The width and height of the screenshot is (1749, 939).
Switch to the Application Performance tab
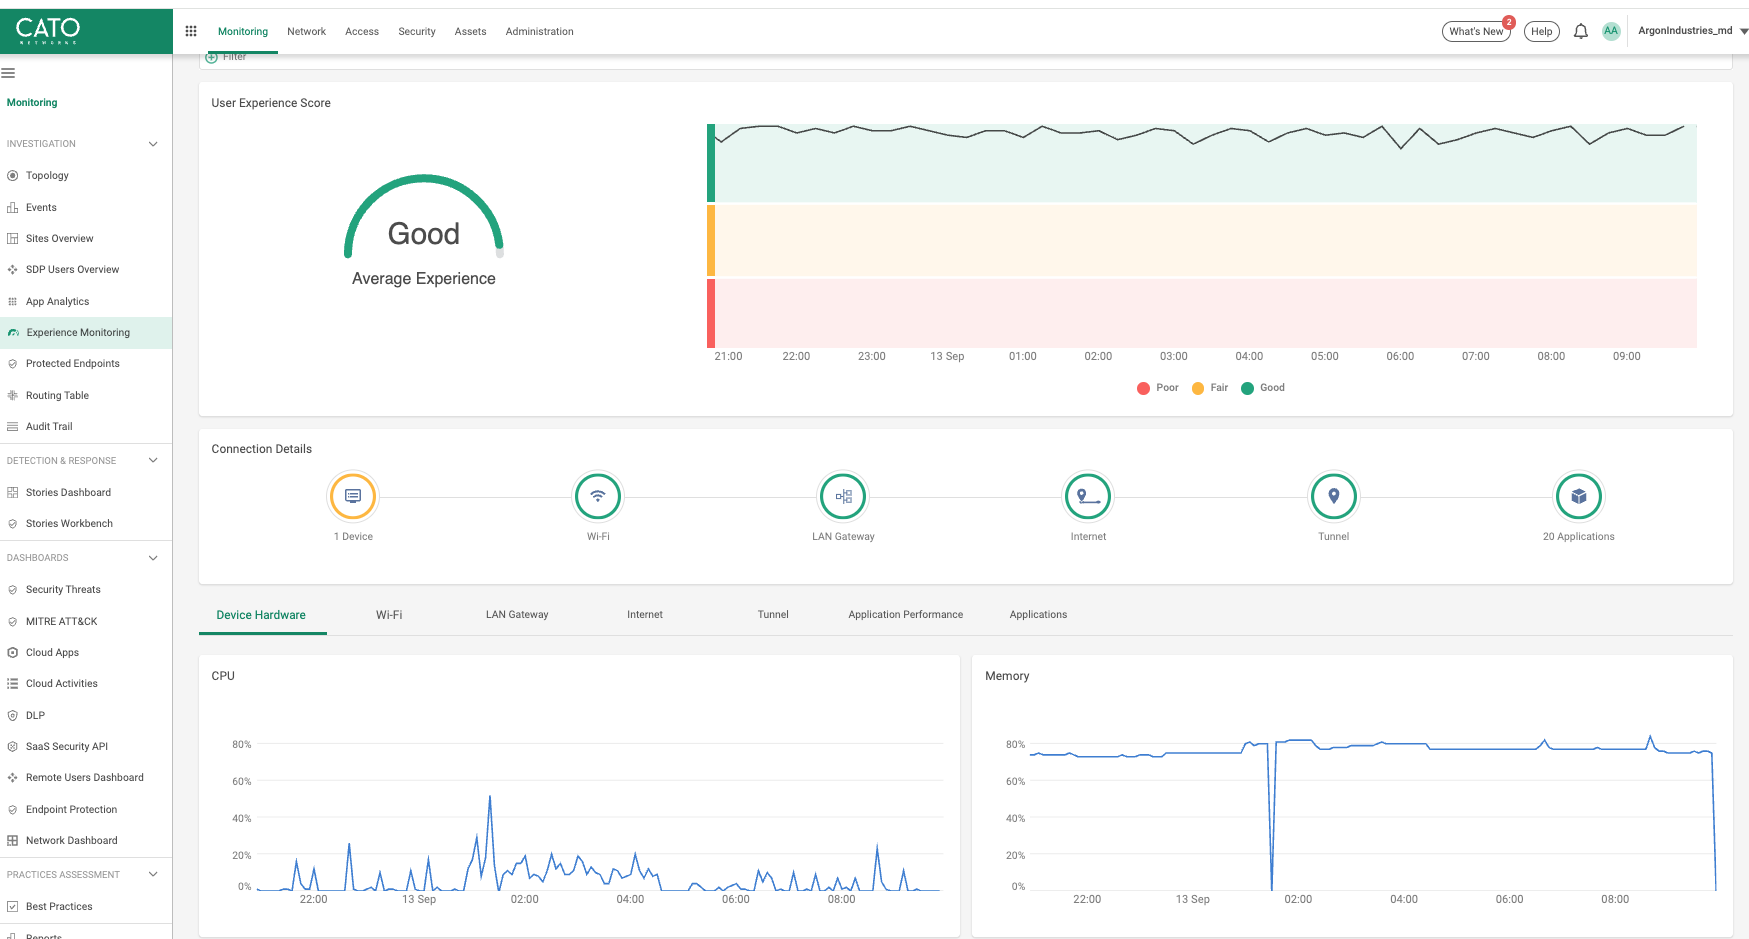click(x=905, y=615)
